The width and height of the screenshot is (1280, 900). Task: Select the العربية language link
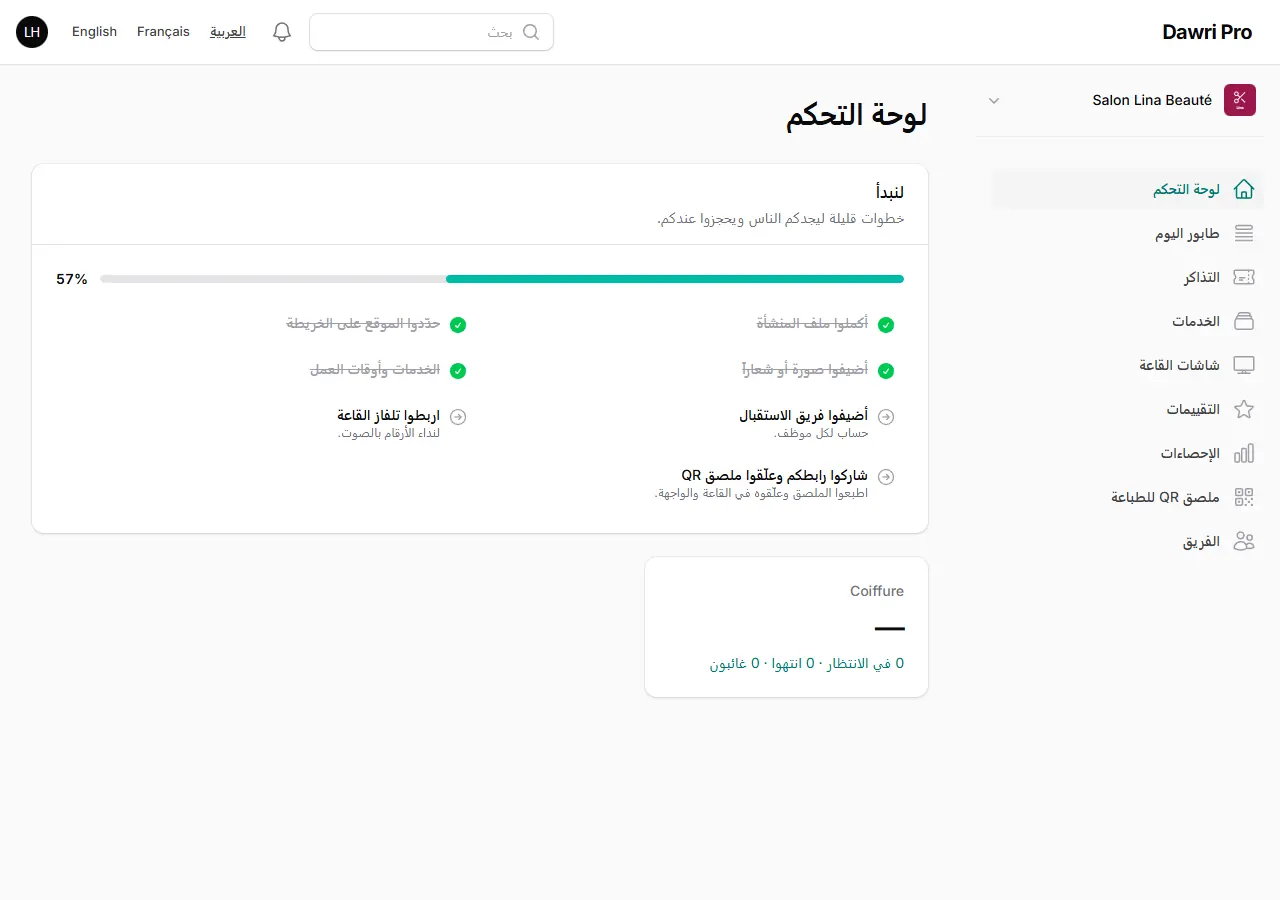click(228, 32)
